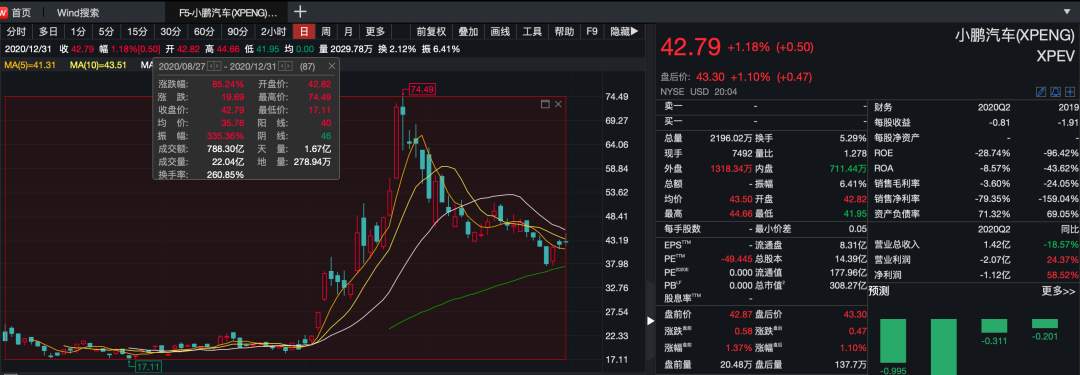Step the interval end date 2020/12/31
1080x375 pixels.
point(285,66)
